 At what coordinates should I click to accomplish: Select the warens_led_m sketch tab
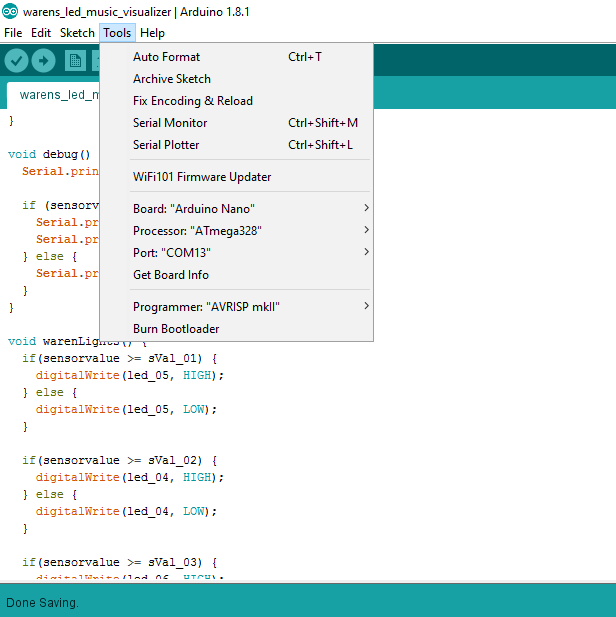[x=53, y=95]
